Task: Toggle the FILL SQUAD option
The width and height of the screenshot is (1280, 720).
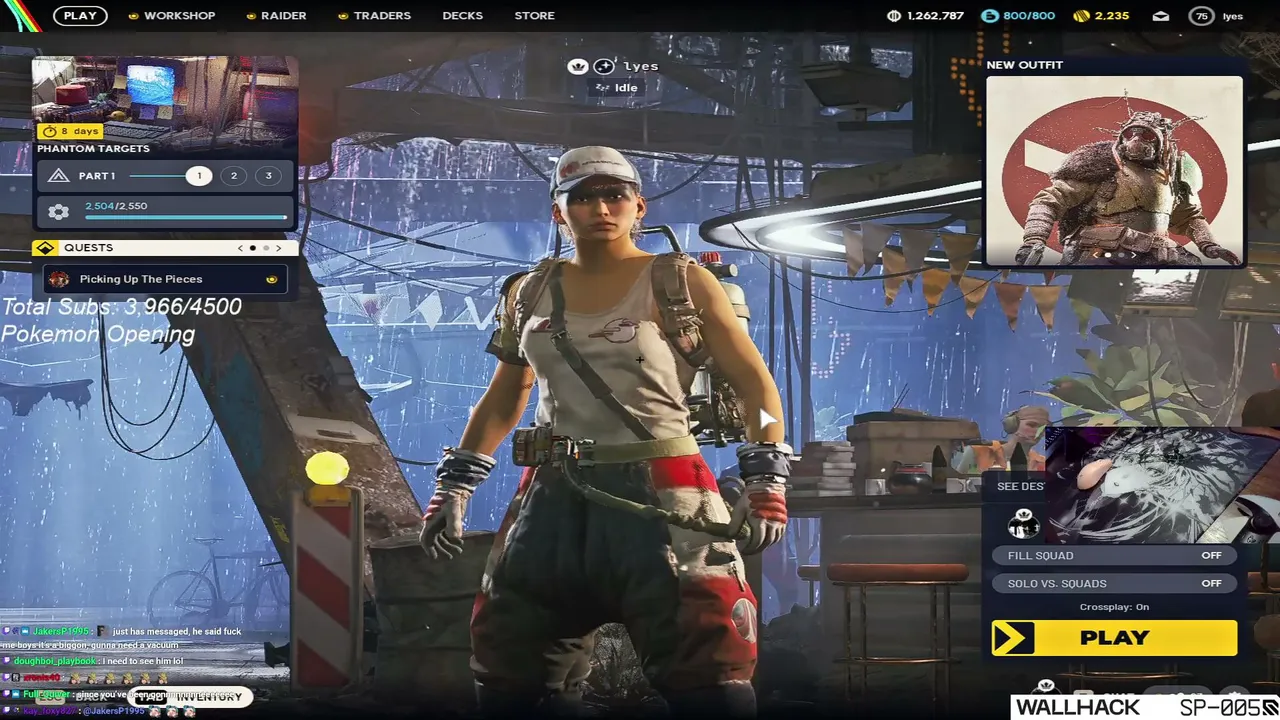Action: click(1114, 556)
